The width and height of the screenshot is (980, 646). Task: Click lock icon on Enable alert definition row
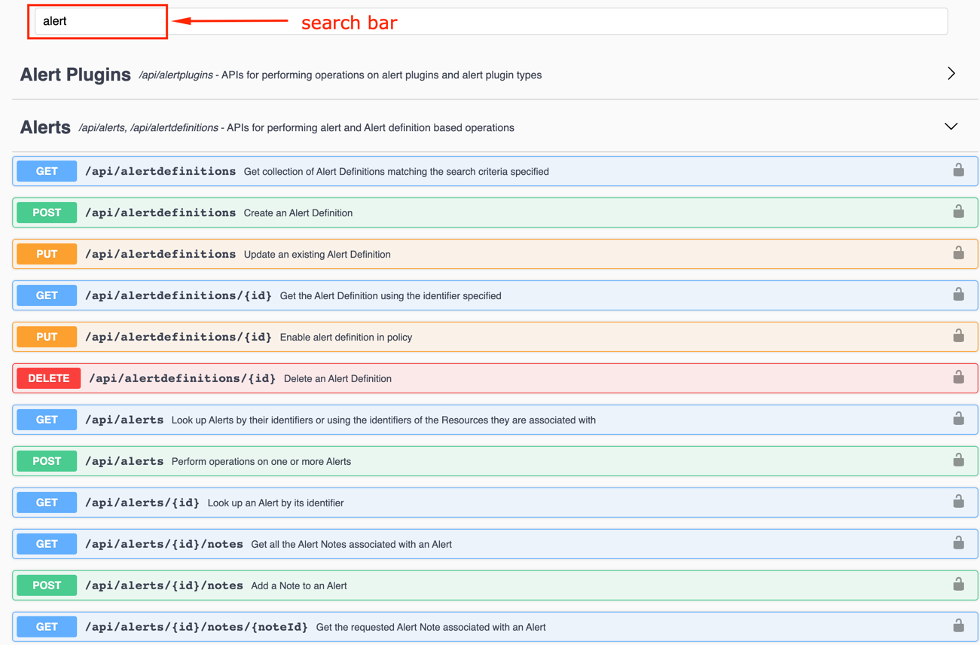coord(958,335)
